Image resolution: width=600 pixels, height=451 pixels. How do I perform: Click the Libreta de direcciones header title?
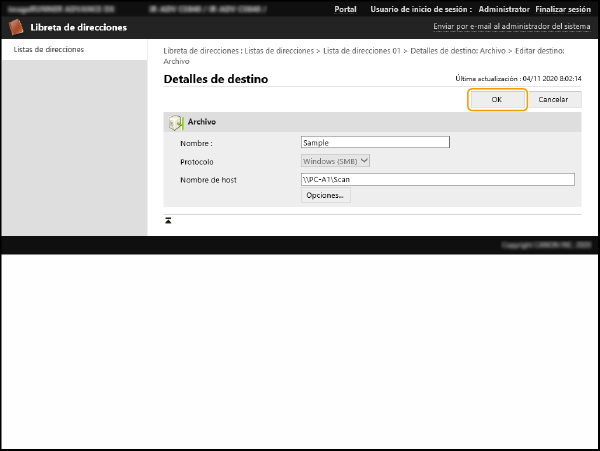[x=78, y=27]
